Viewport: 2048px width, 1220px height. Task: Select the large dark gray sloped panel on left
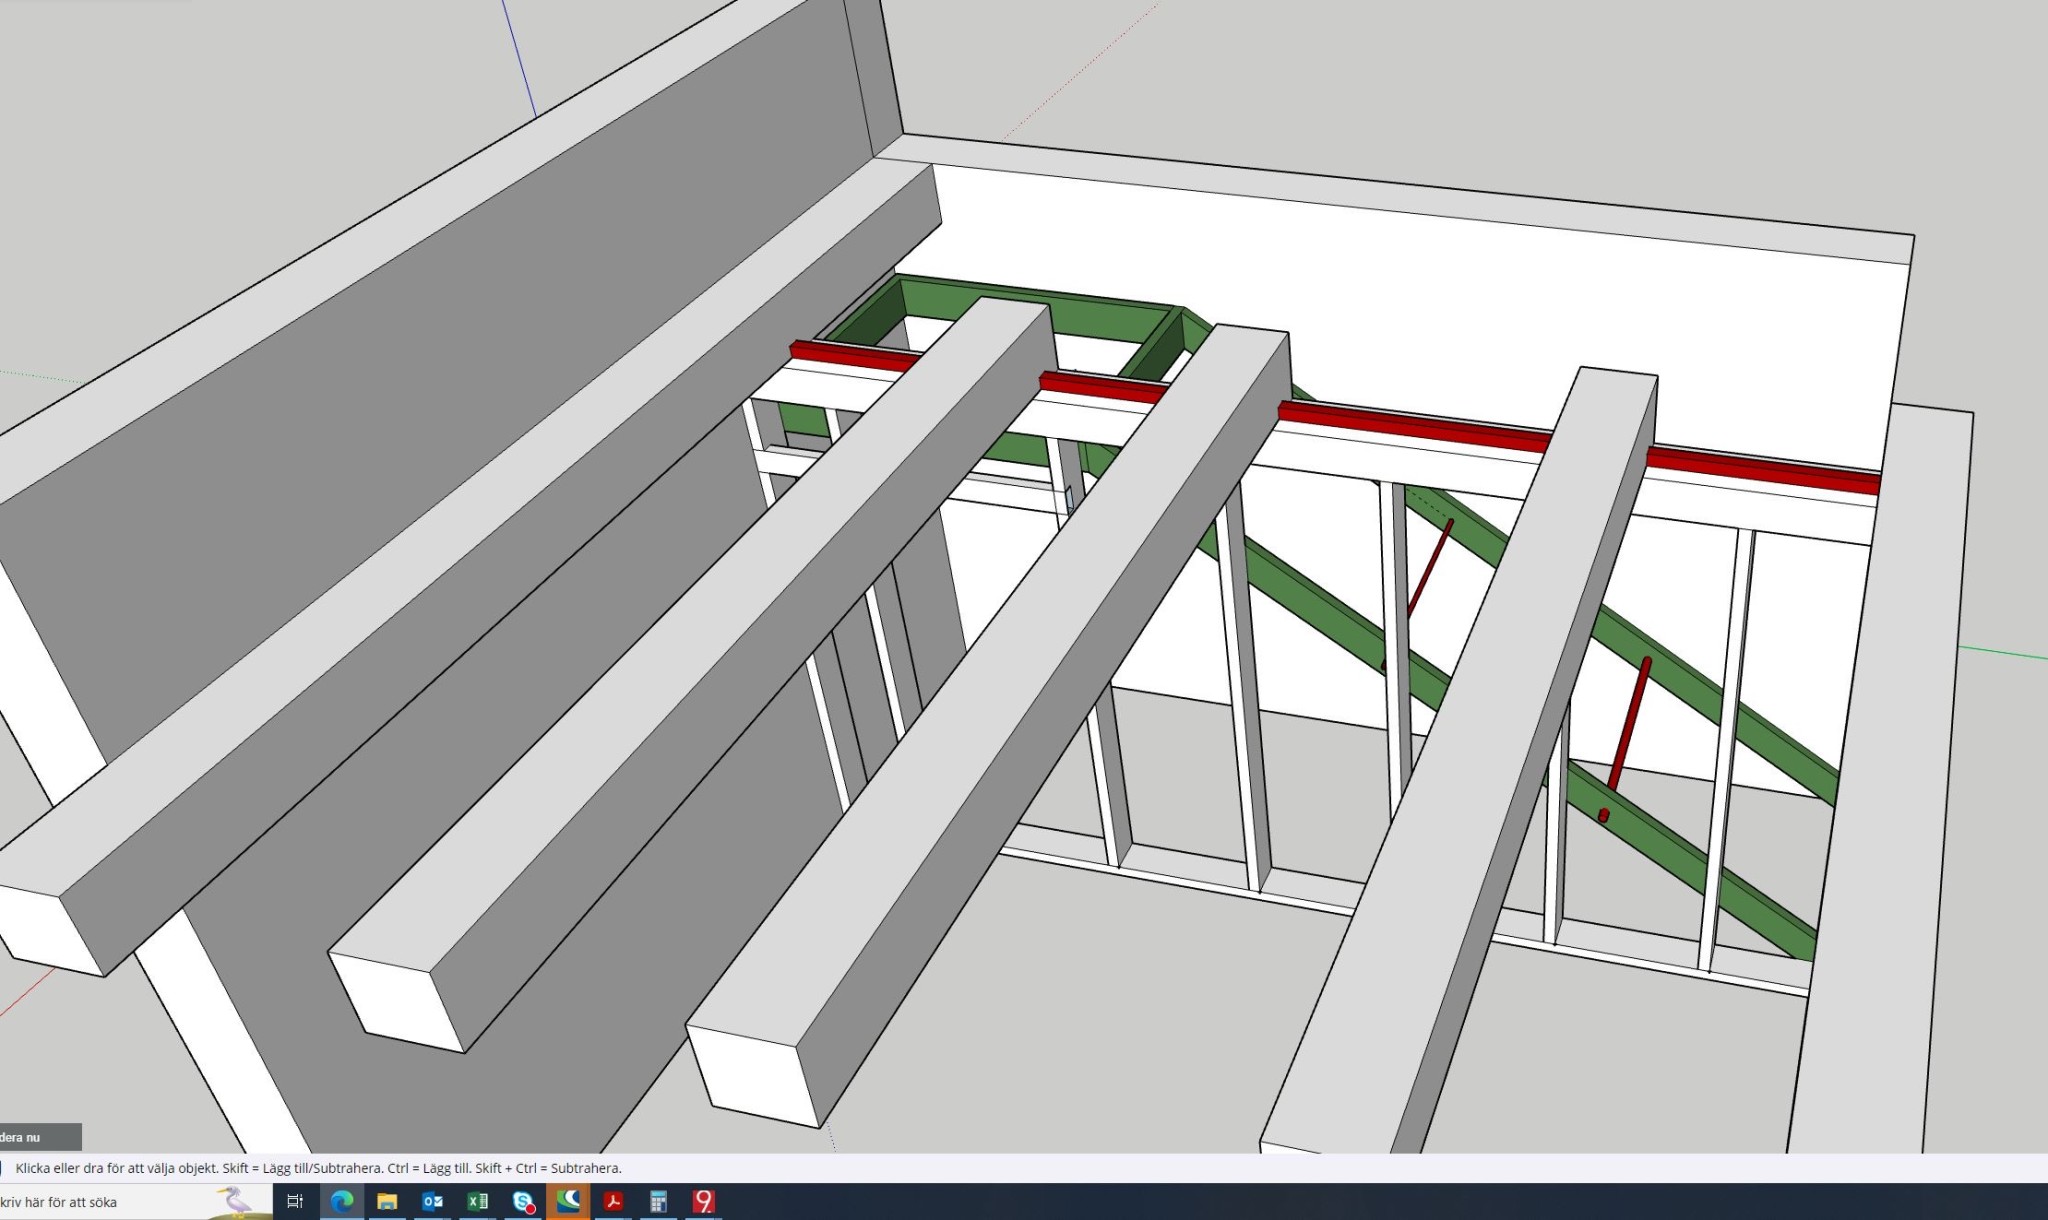click(400, 400)
